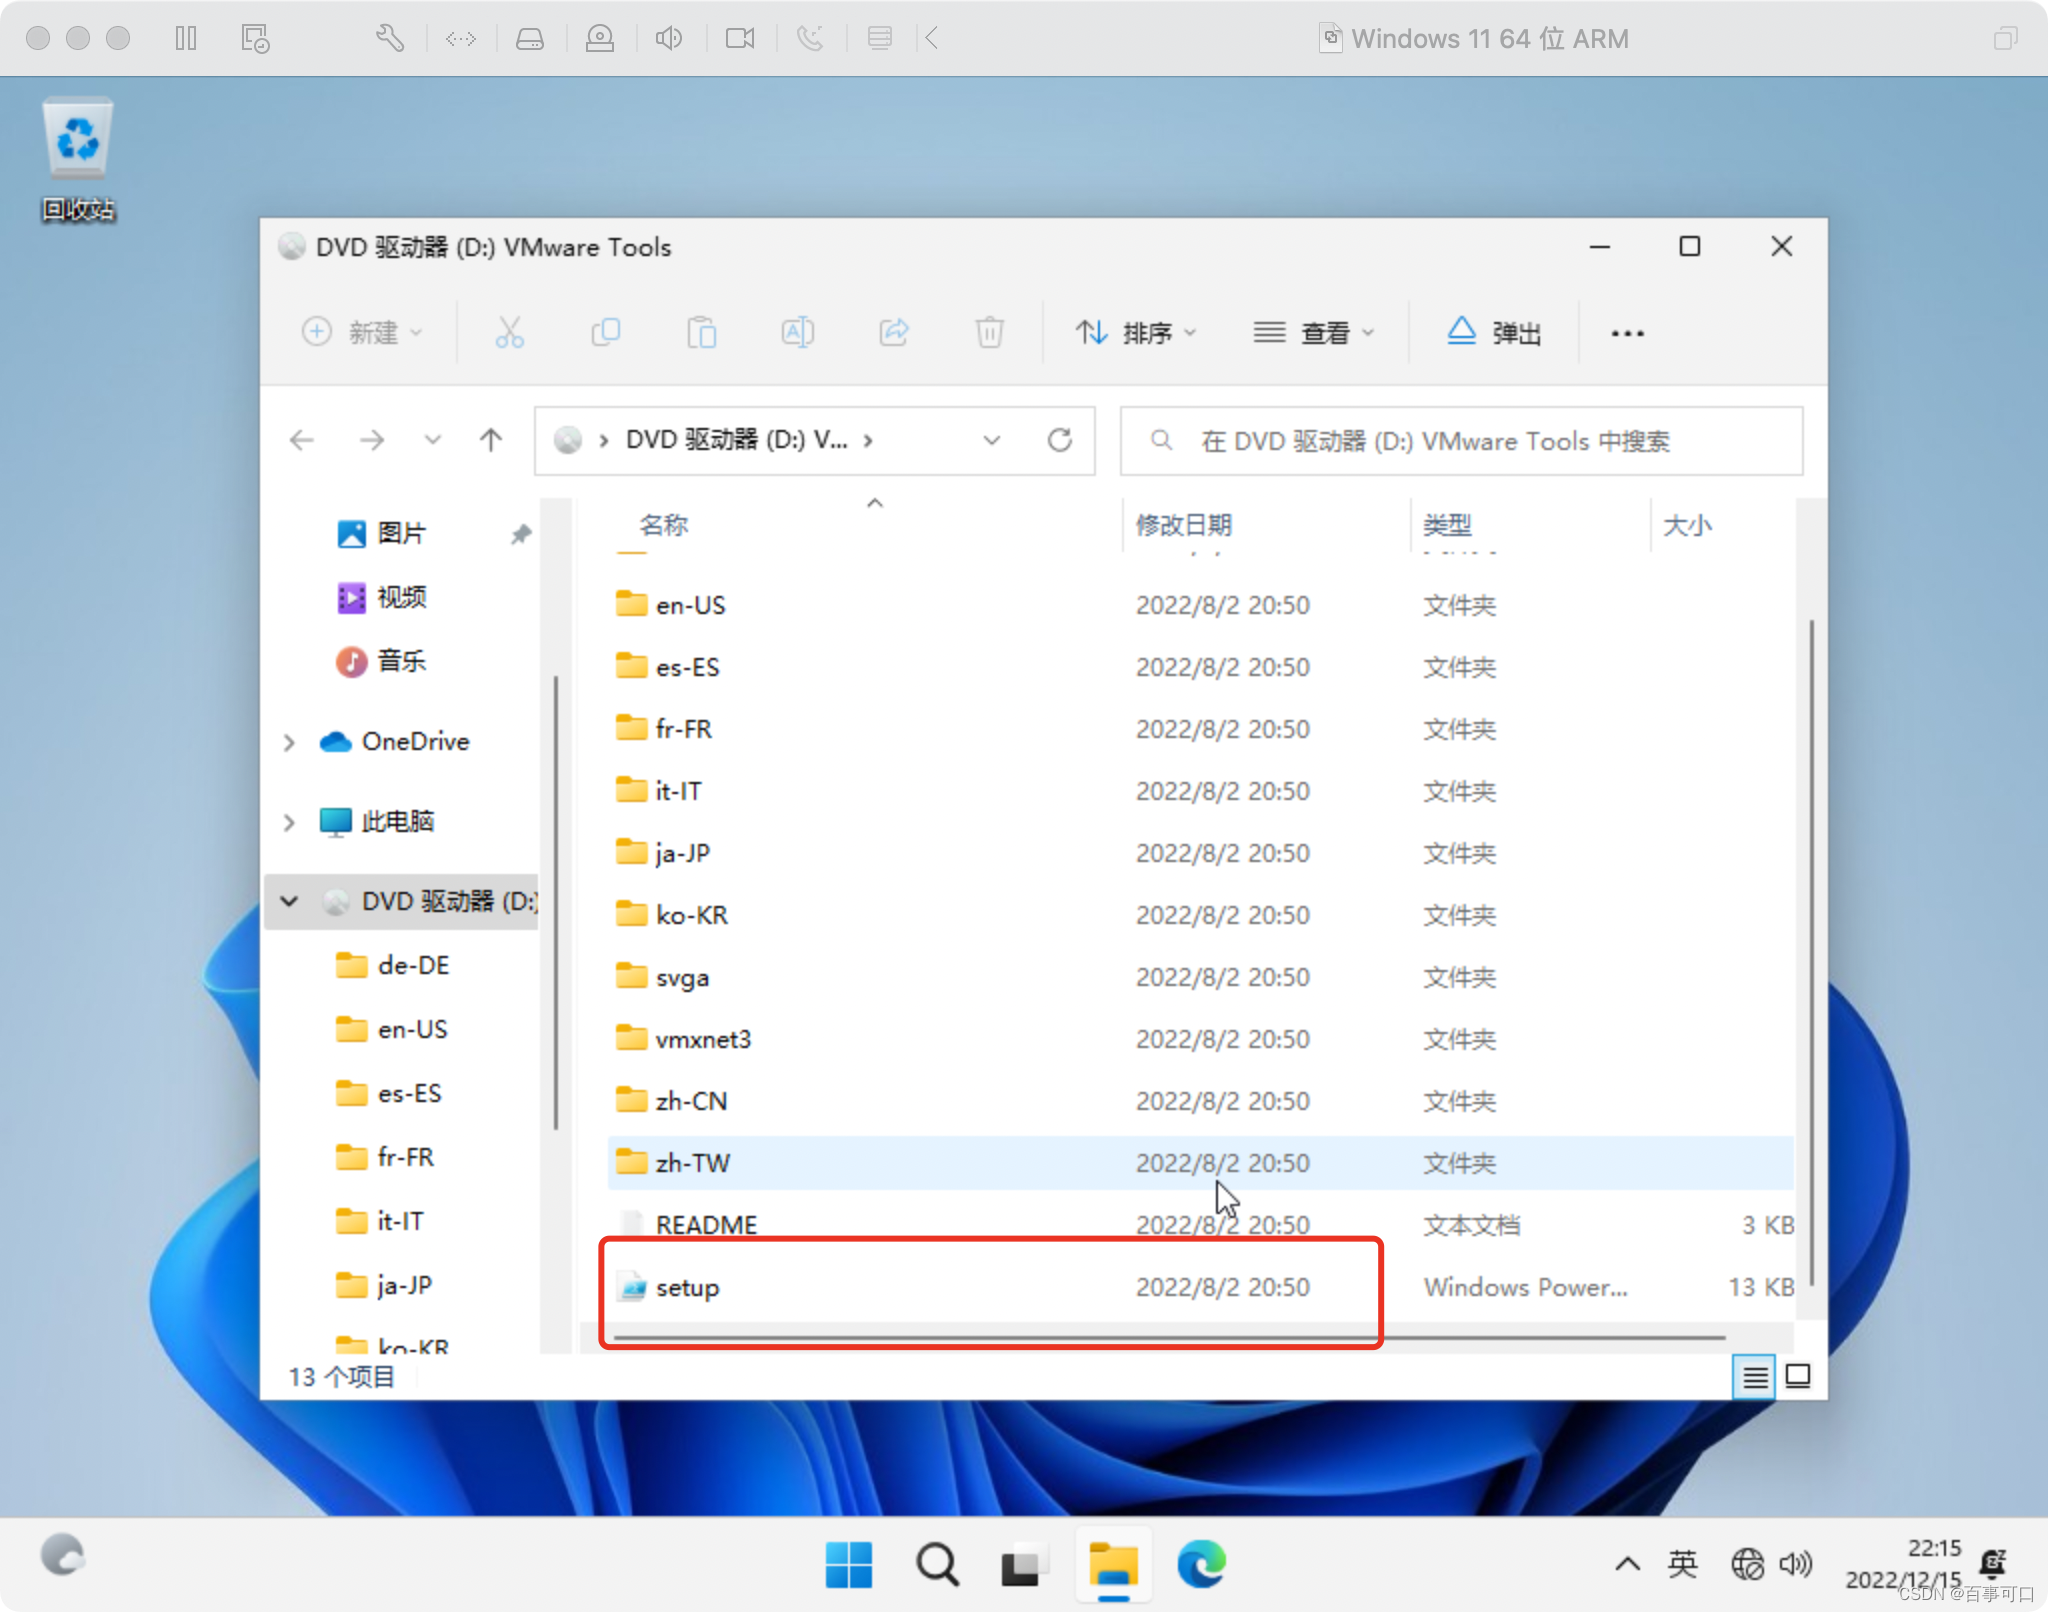Open the taskbar Search icon

click(x=937, y=1564)
